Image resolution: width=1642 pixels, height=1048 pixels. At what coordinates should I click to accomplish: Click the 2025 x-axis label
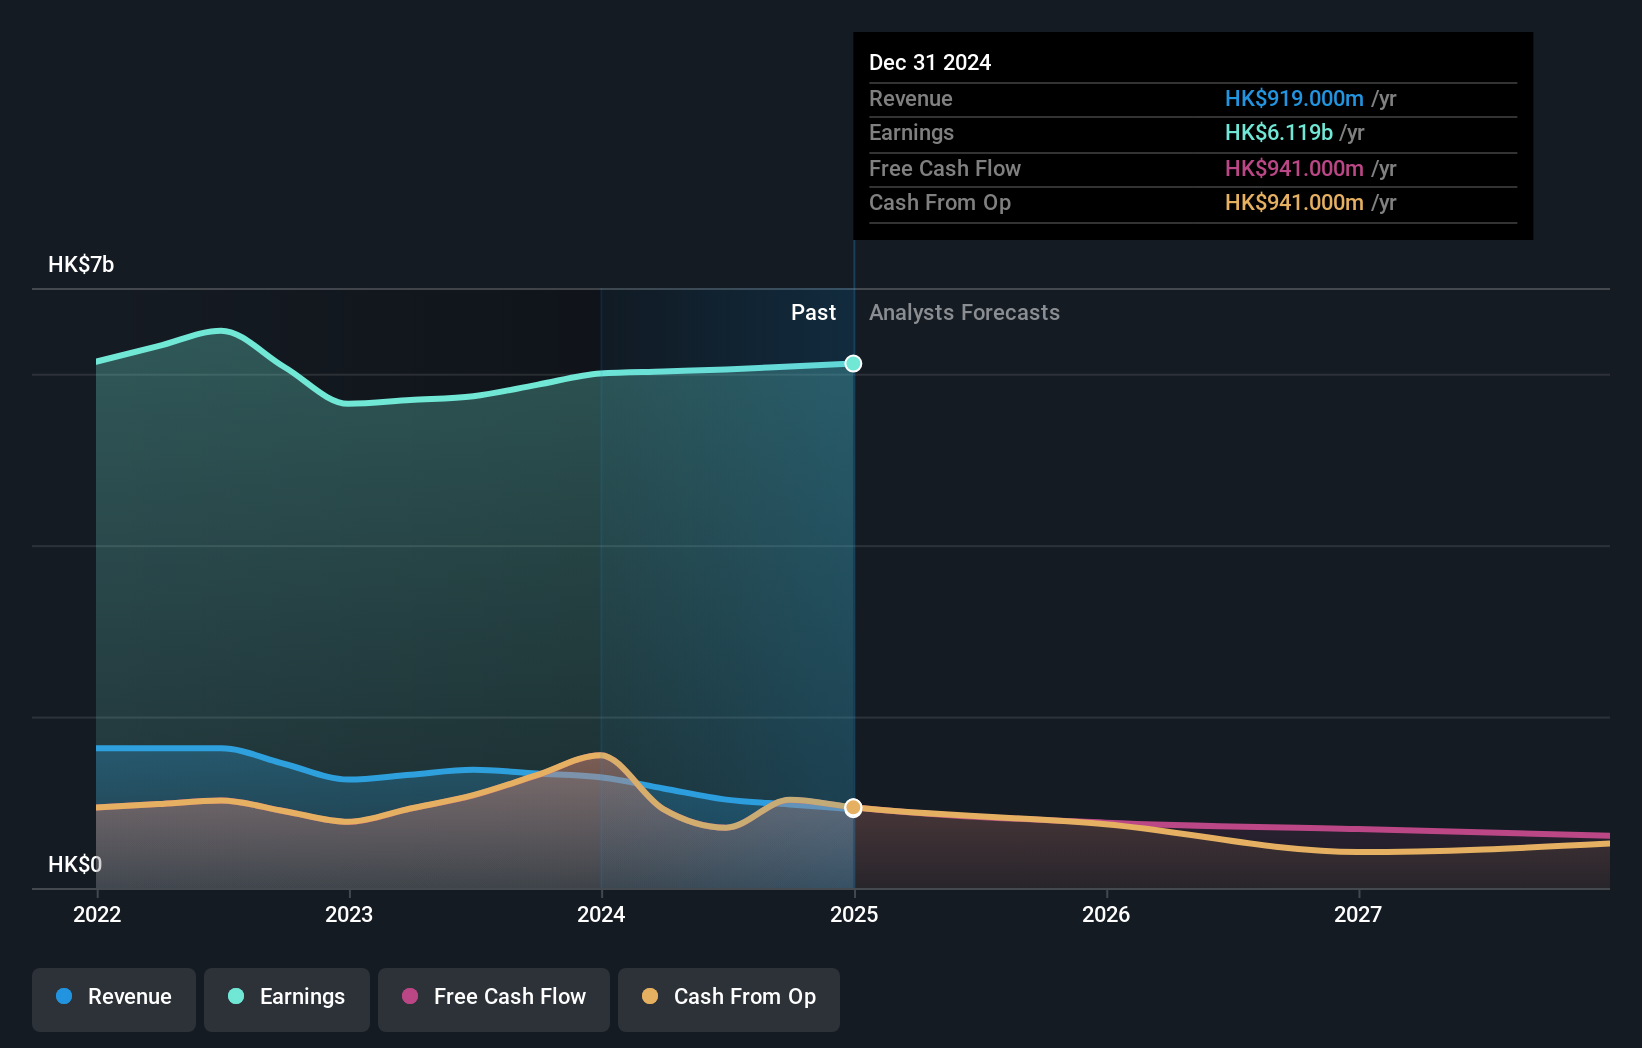(x=854, y=914)
